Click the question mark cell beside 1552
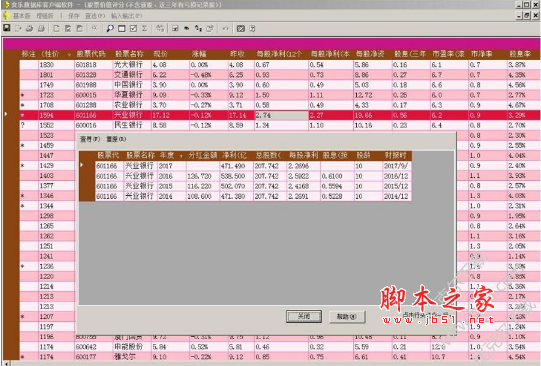 click(29, 125)
